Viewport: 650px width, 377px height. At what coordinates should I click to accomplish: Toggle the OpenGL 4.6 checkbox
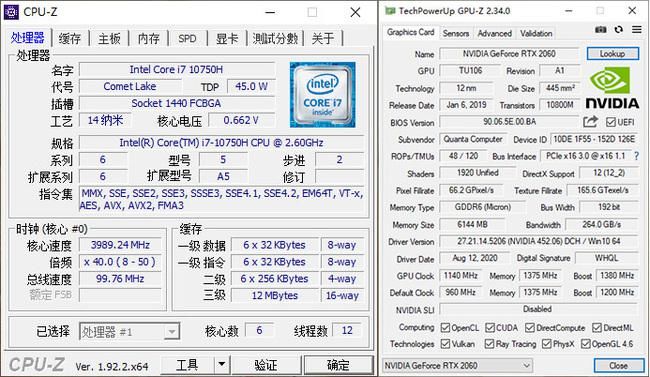pyautogui.click(x=585, y=344)
